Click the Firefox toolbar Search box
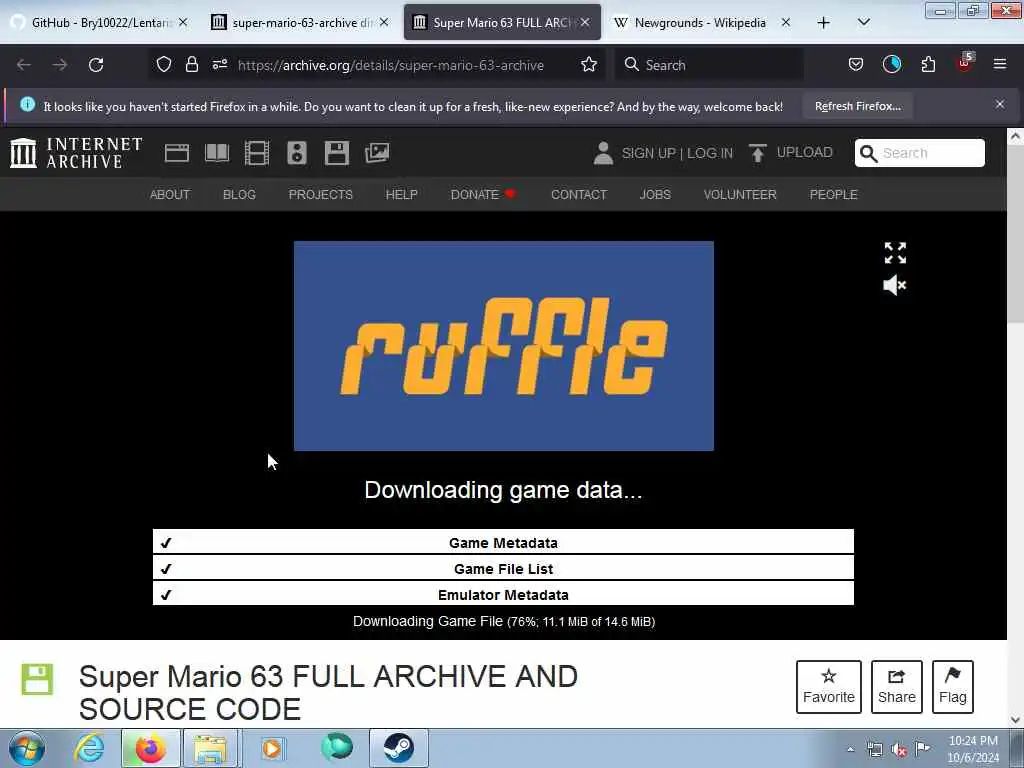The image size is (1024, 768). [x=709, y=65]
